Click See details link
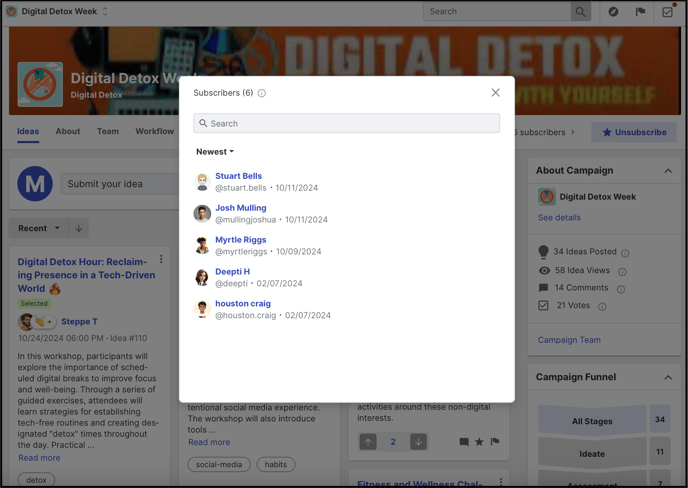Screen dimensions: 688x488 (x=559, y=218)
